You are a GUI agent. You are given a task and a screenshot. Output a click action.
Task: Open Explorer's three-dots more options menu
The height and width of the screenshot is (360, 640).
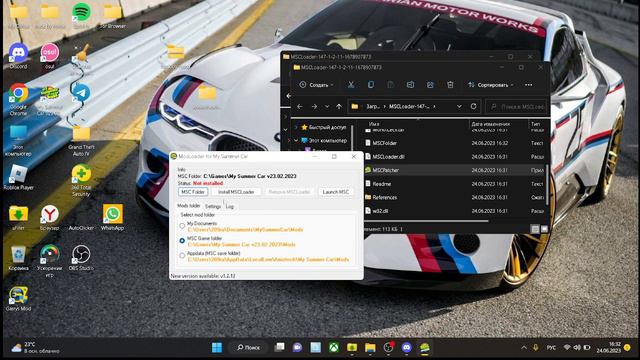529,84
